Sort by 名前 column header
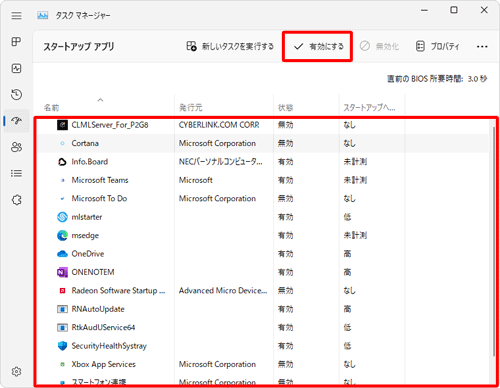Viewport: 500px width, 388px height. point(51,108)
